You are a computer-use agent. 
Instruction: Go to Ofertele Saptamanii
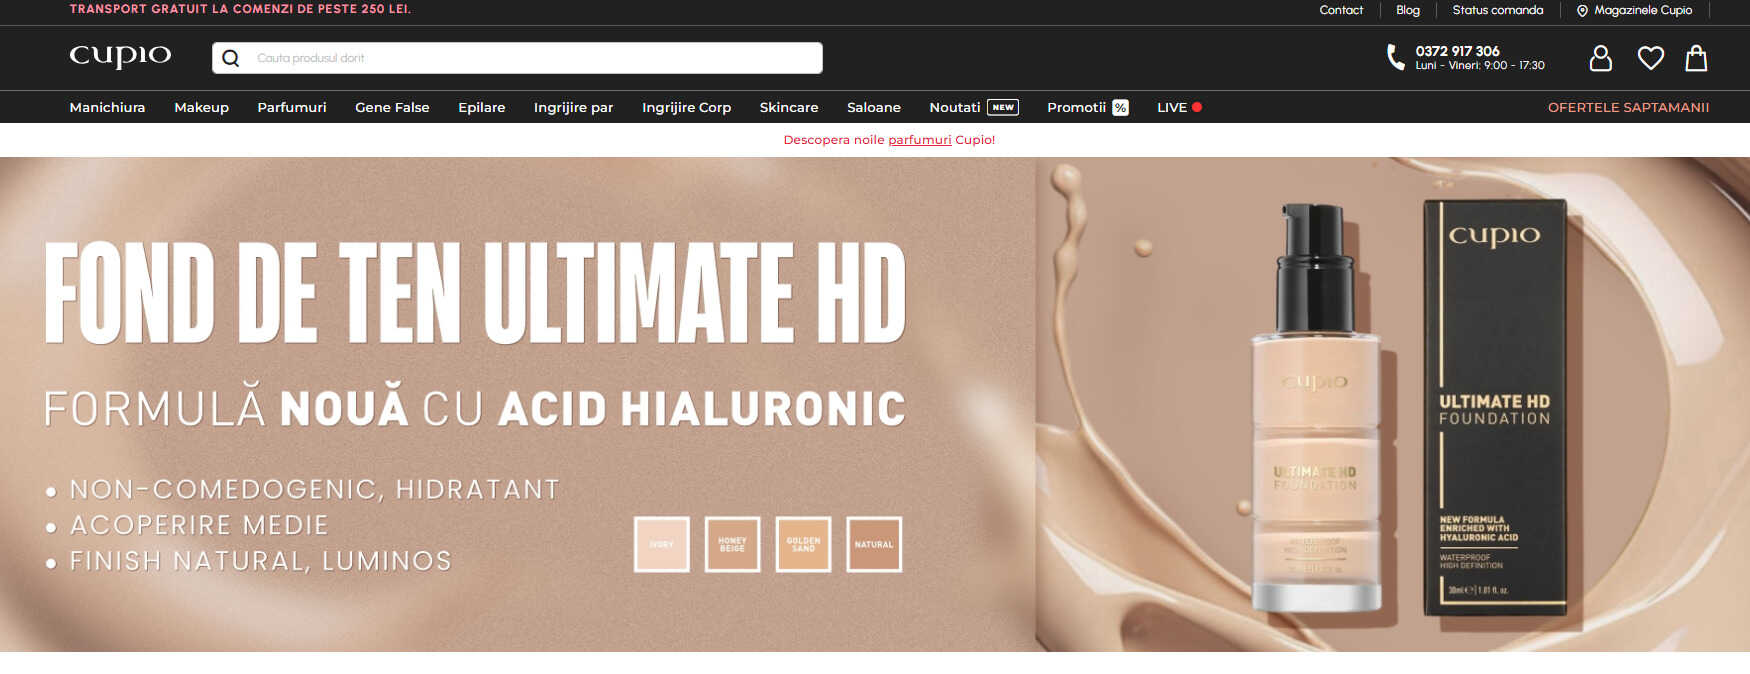click(1628, 108)
